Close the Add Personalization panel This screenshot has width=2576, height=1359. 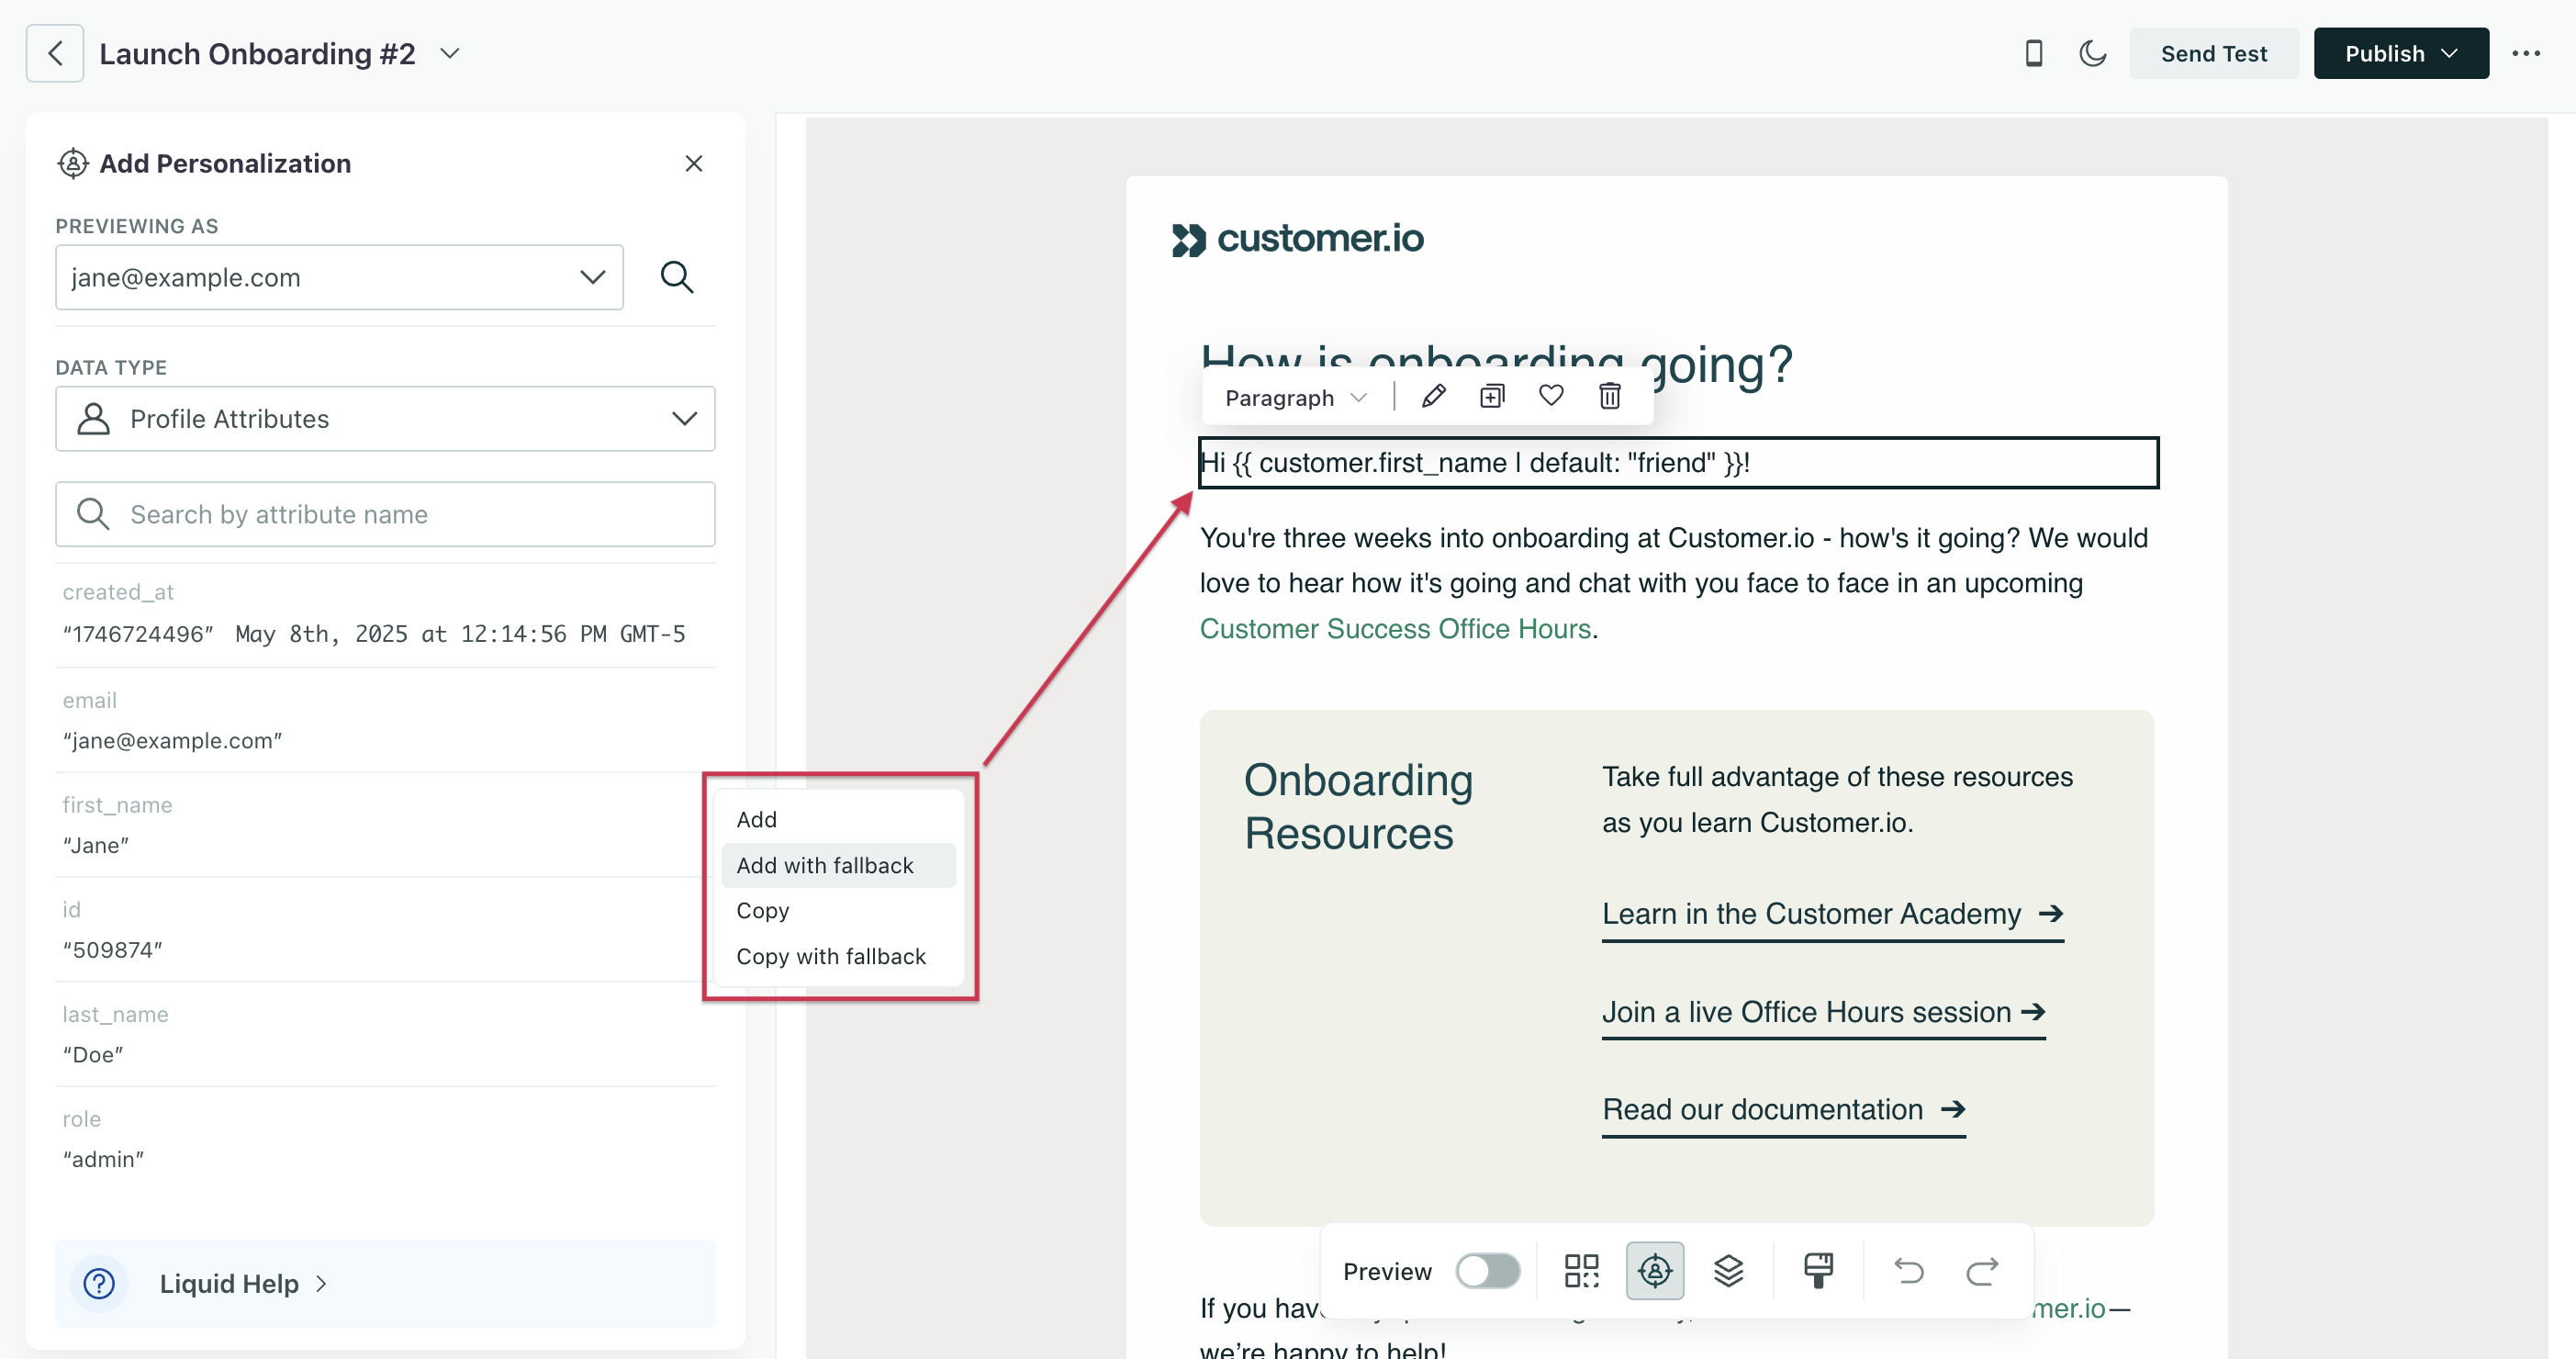(693, 163)
